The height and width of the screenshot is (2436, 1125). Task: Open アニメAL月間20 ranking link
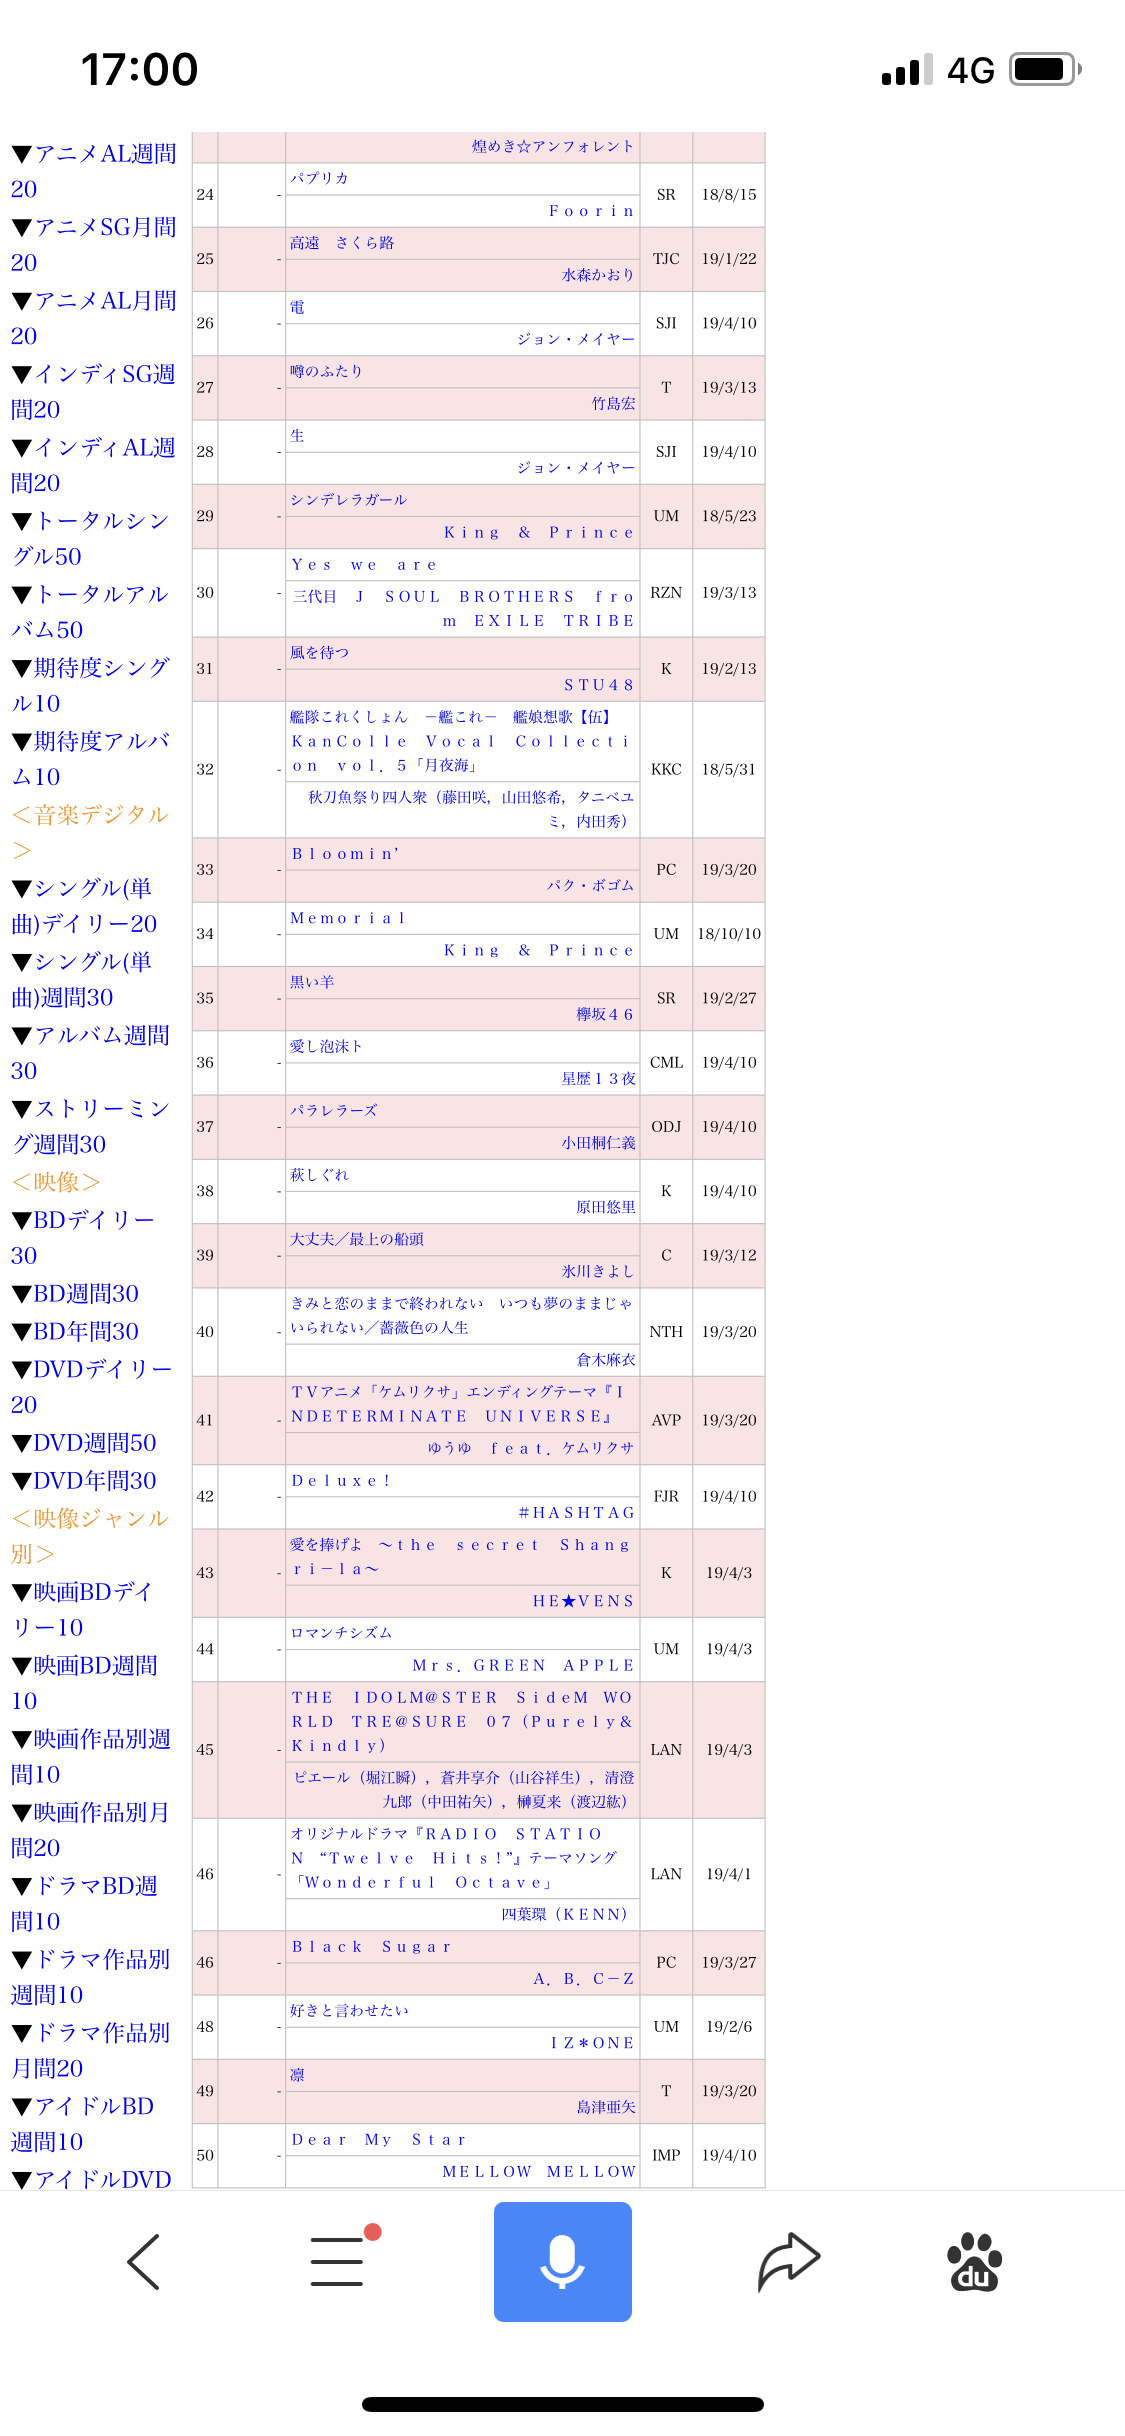pyautogui.click(x=94, y=318)
